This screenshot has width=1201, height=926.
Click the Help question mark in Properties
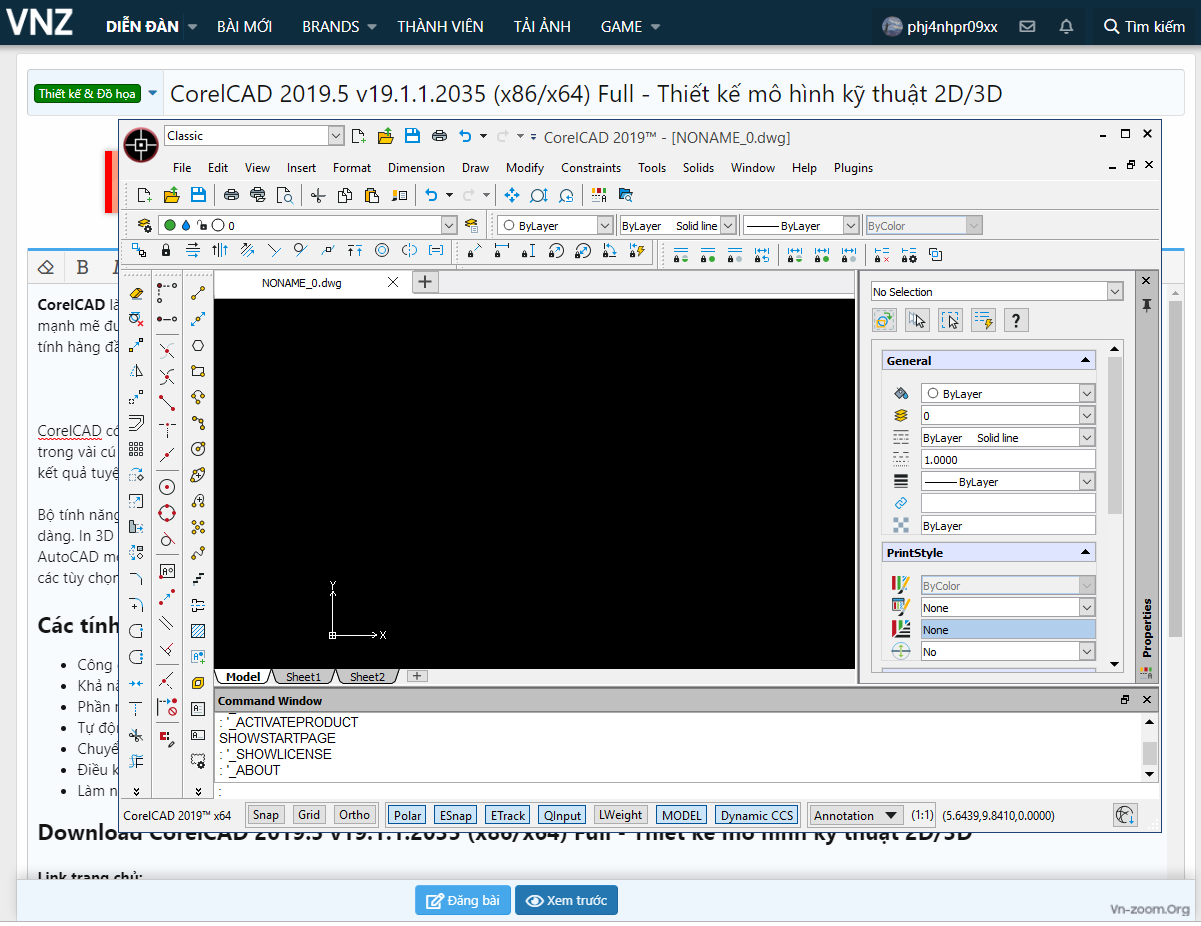click(1016, 320)
